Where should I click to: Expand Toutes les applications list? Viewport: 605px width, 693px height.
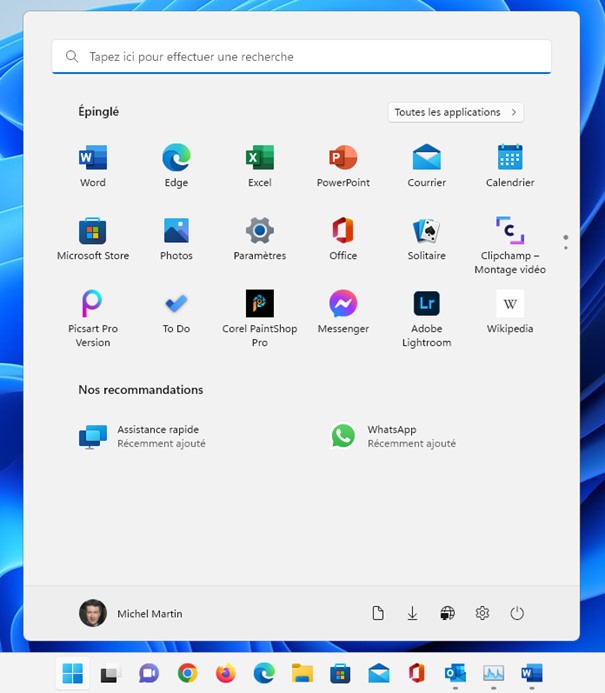[x=455, y=112]
